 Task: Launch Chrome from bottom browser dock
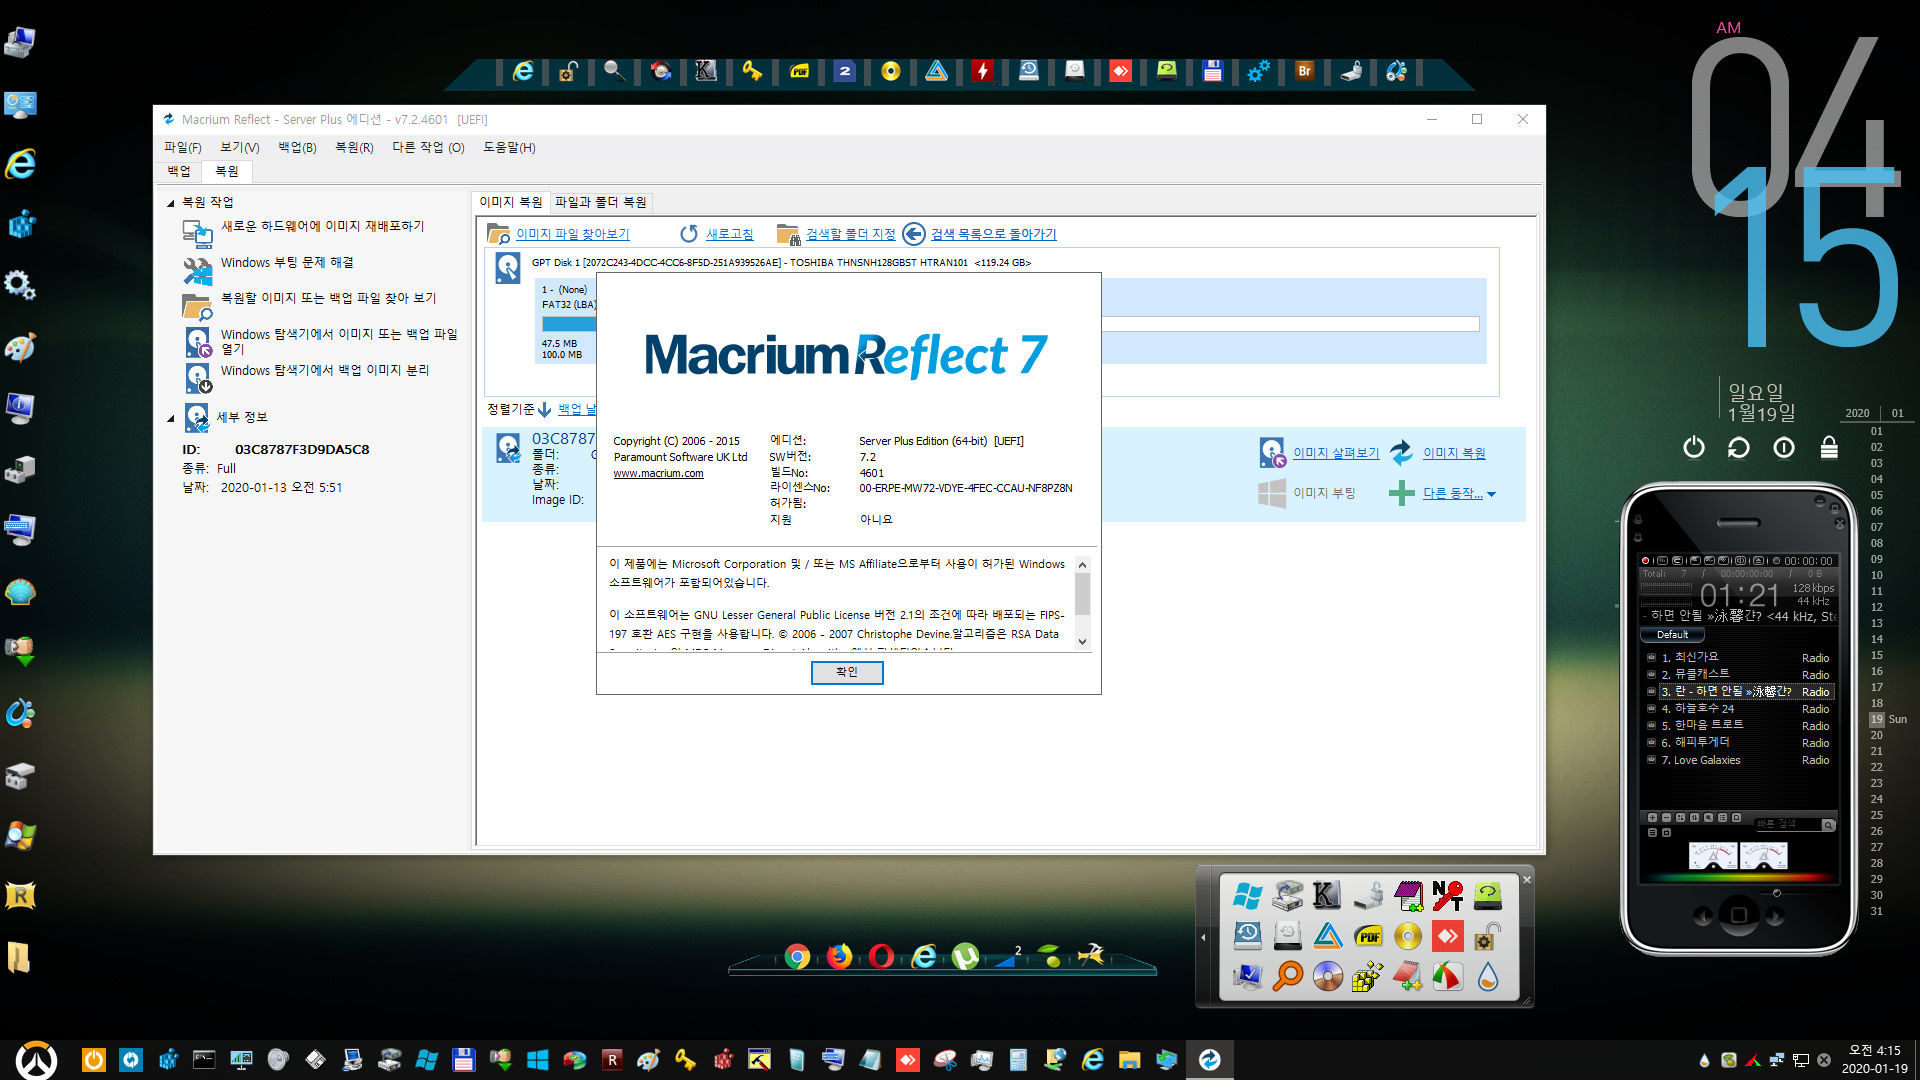tap(797, 957)
